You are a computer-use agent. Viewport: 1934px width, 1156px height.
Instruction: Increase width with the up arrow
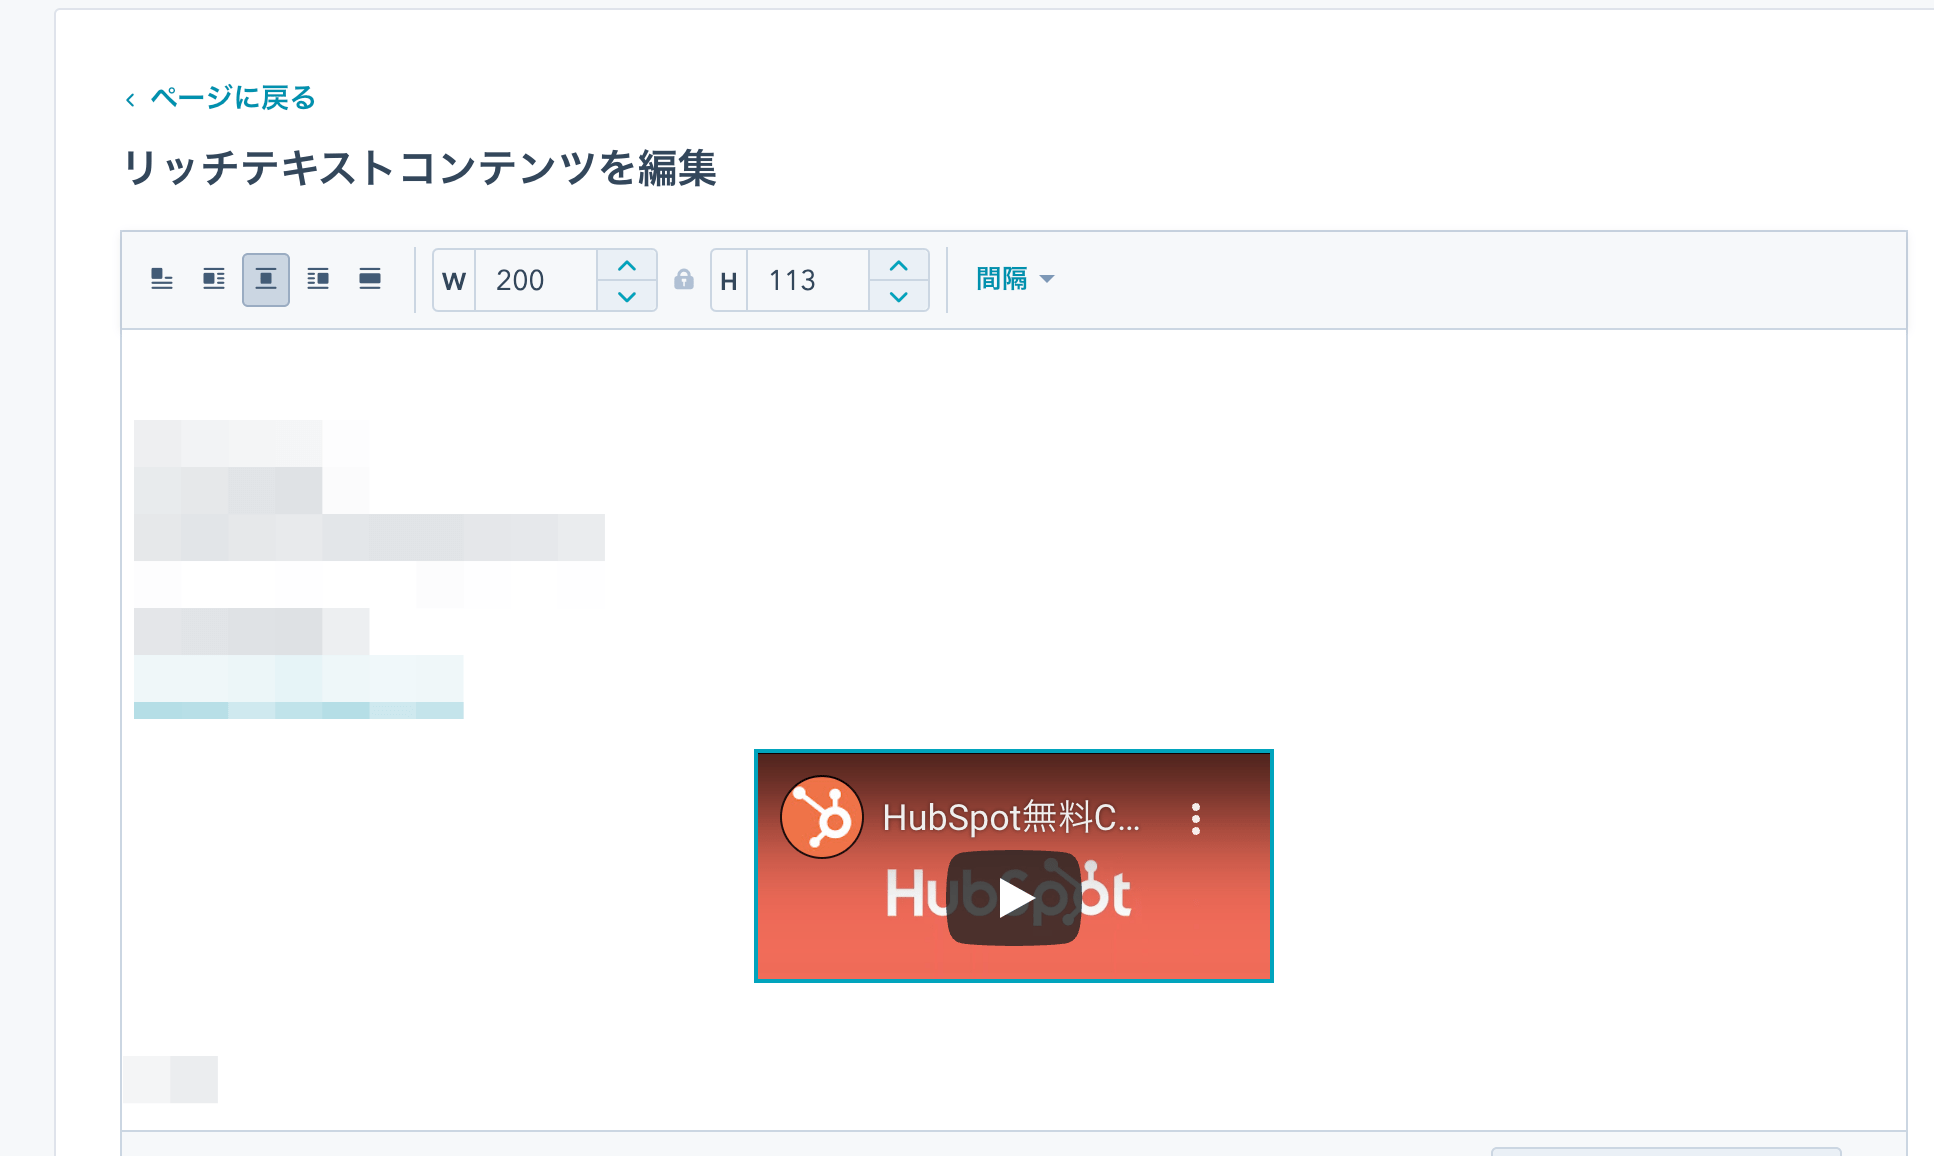click(627, 265)
